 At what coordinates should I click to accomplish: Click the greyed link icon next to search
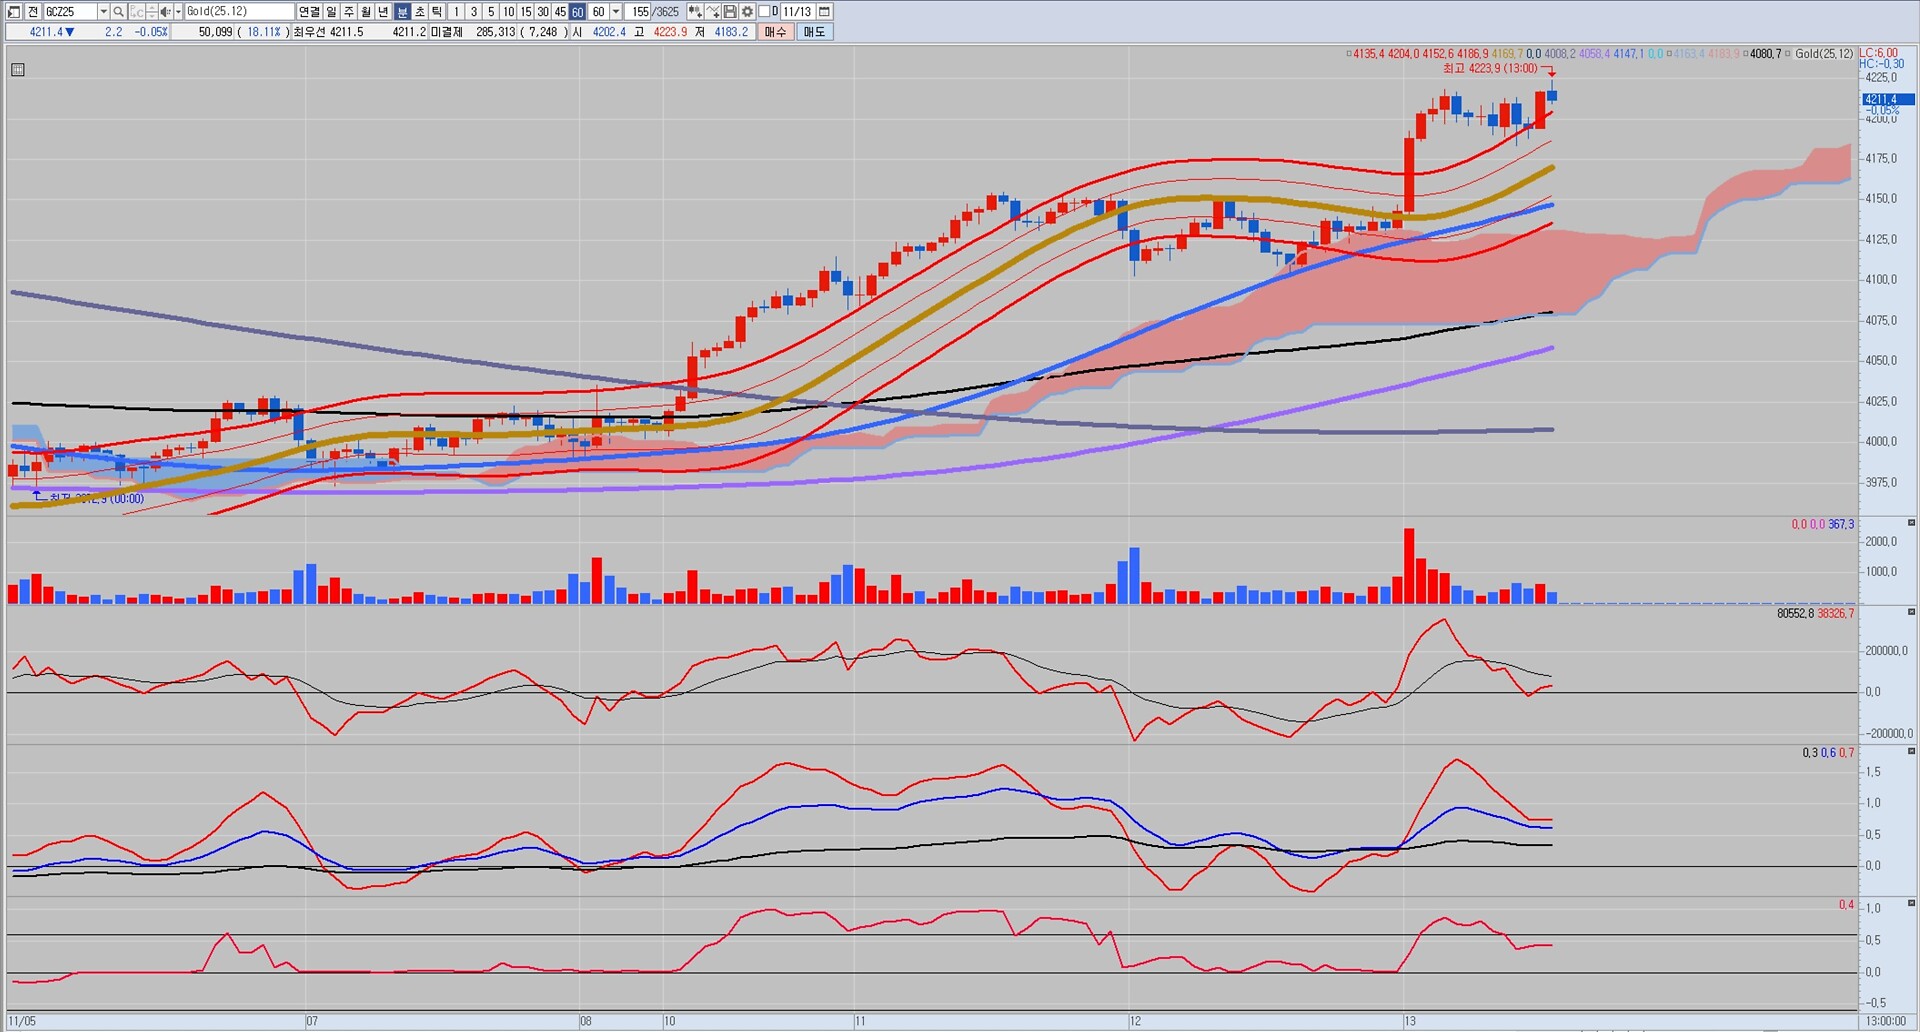coord(136,12)
